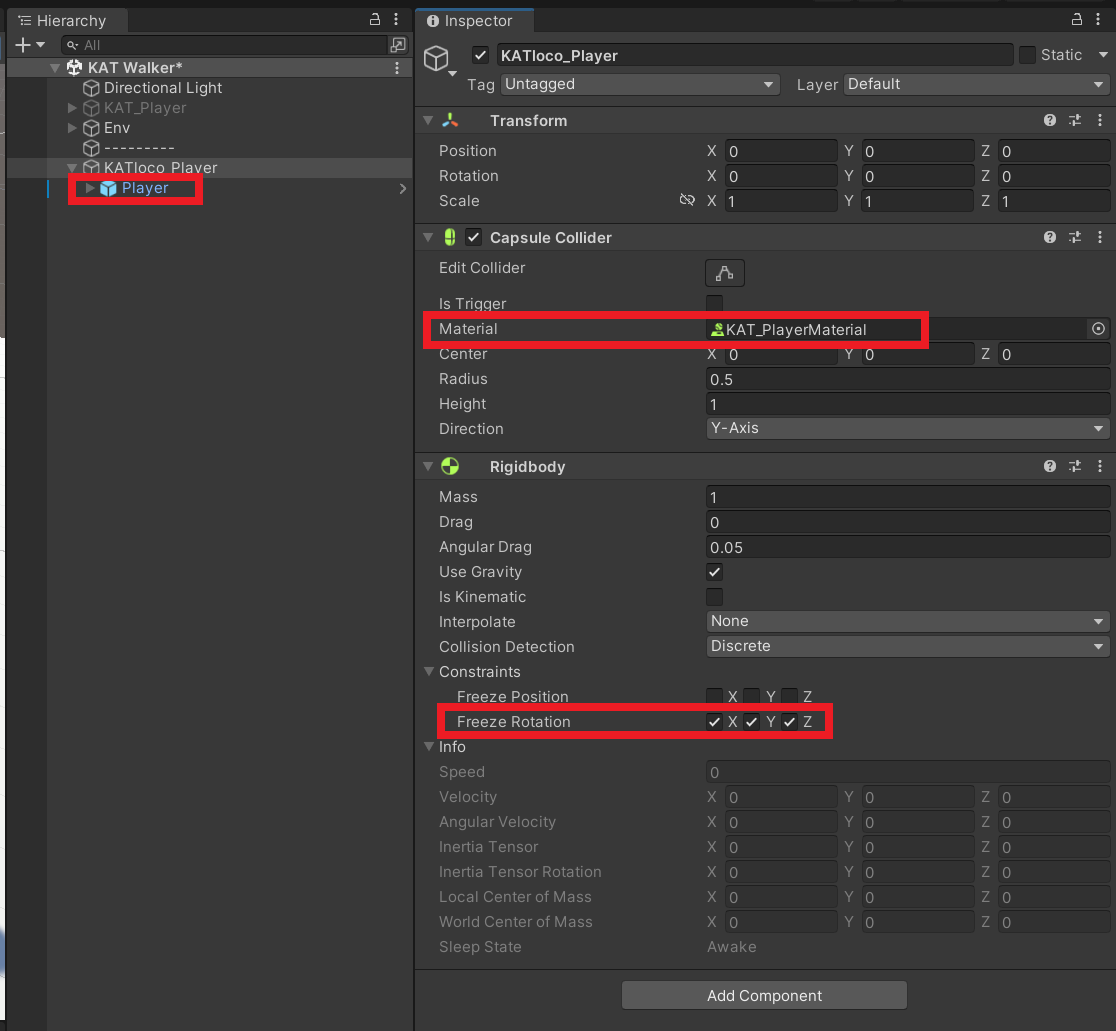Viewport: 1116px width, 1031px height.
Task: Click the Rigidbody component icon
Action: pos(450,466)
